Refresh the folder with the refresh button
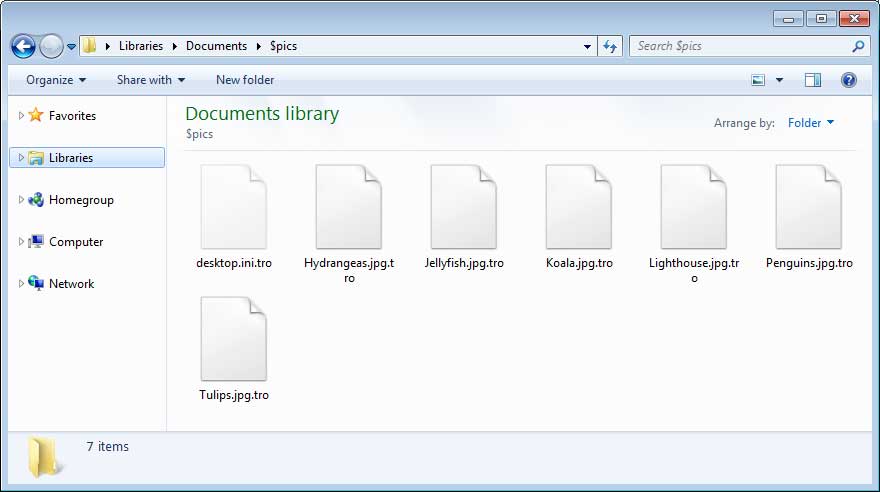The height and width of the screenshot is (492, 880). point(610,47)
